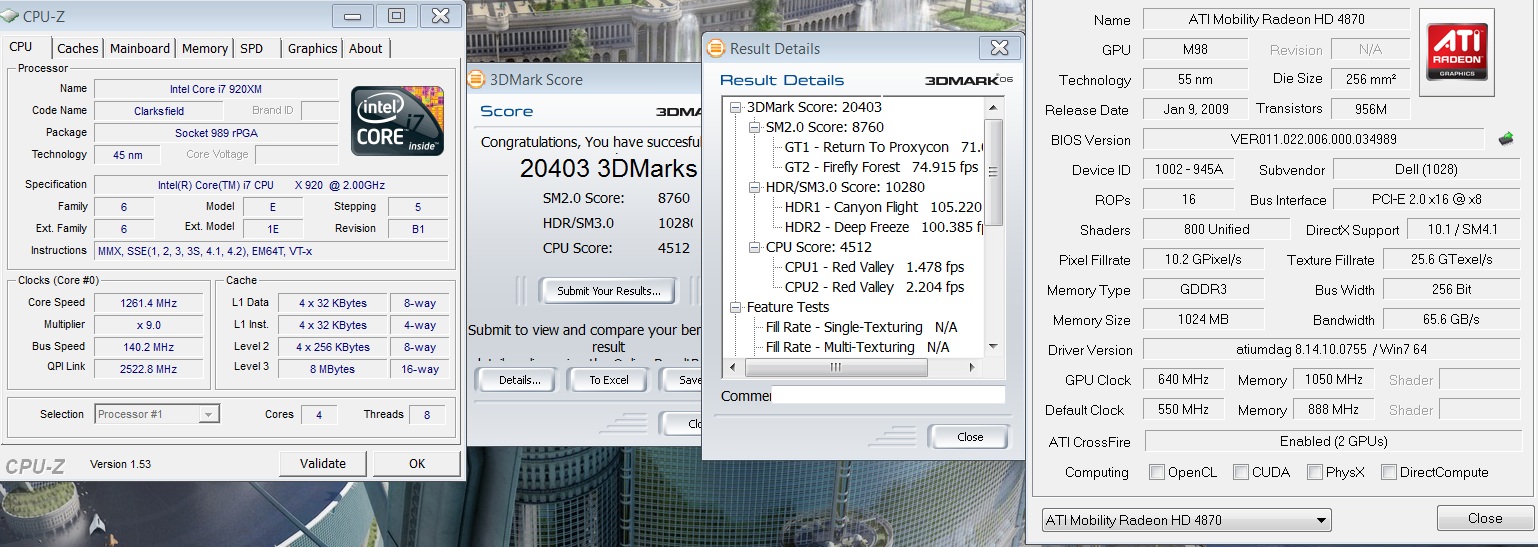The image size is (1538, 547).
Task: Click the 3DMark06 logo in Result Details
Action: pyautogui.click(x=968, y=80)
